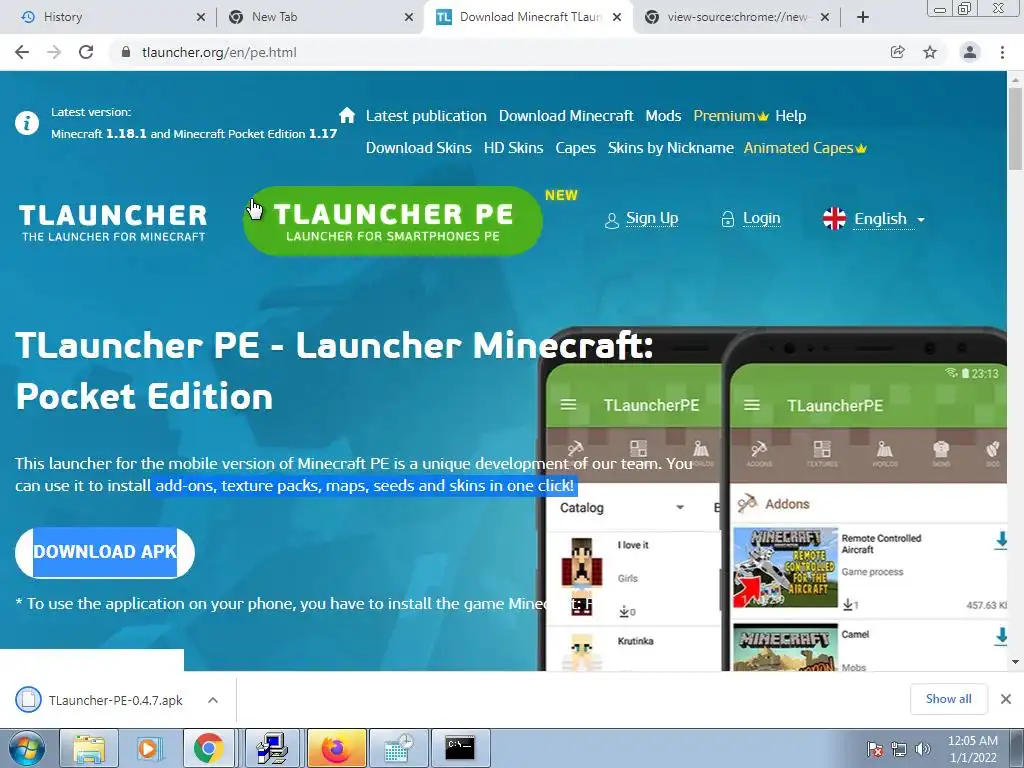Go to HD Skins
Screen dimensions: 1024x768
[513, 148]
